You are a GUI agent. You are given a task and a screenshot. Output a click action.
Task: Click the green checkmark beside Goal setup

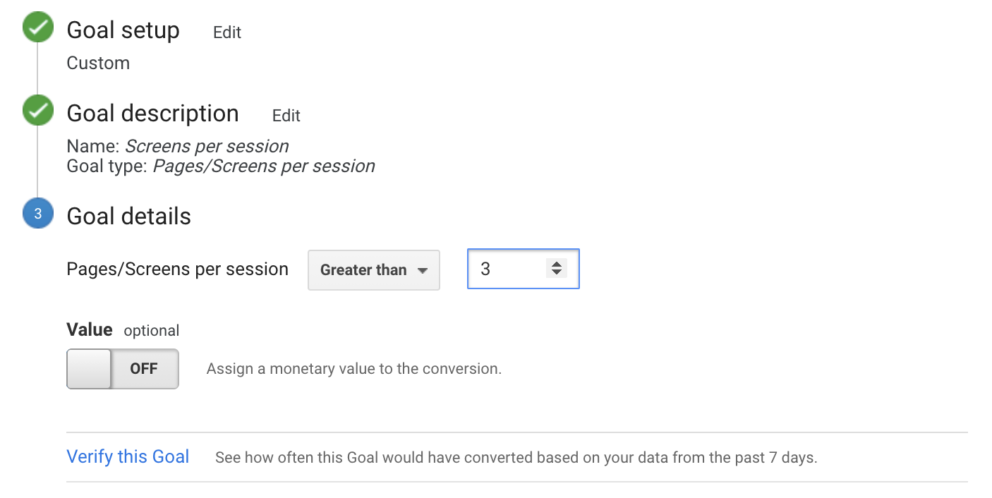tap(38, 30)
